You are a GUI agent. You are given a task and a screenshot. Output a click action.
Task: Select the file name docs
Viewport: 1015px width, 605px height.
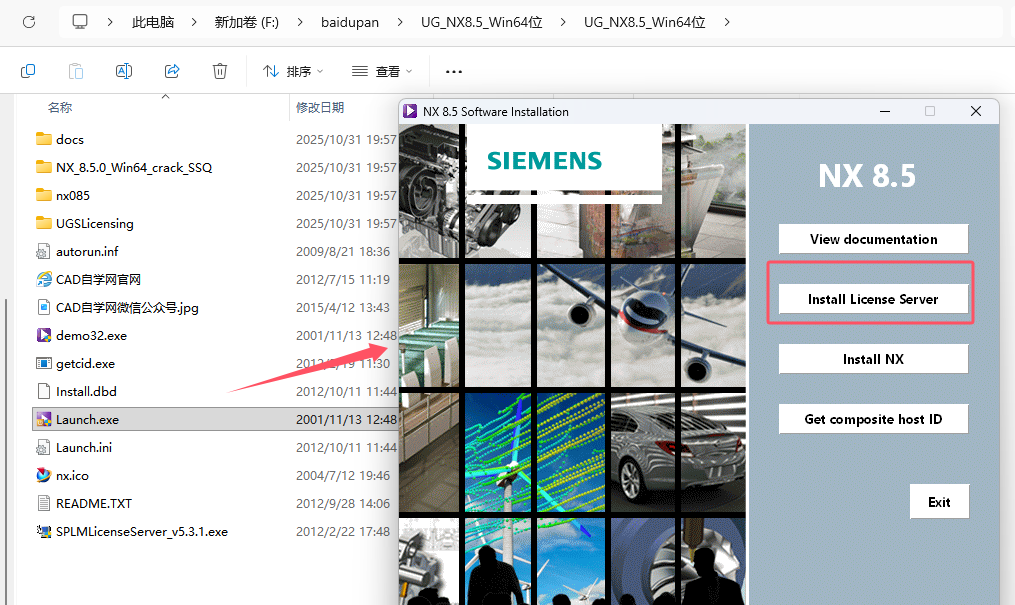point(70,140)
